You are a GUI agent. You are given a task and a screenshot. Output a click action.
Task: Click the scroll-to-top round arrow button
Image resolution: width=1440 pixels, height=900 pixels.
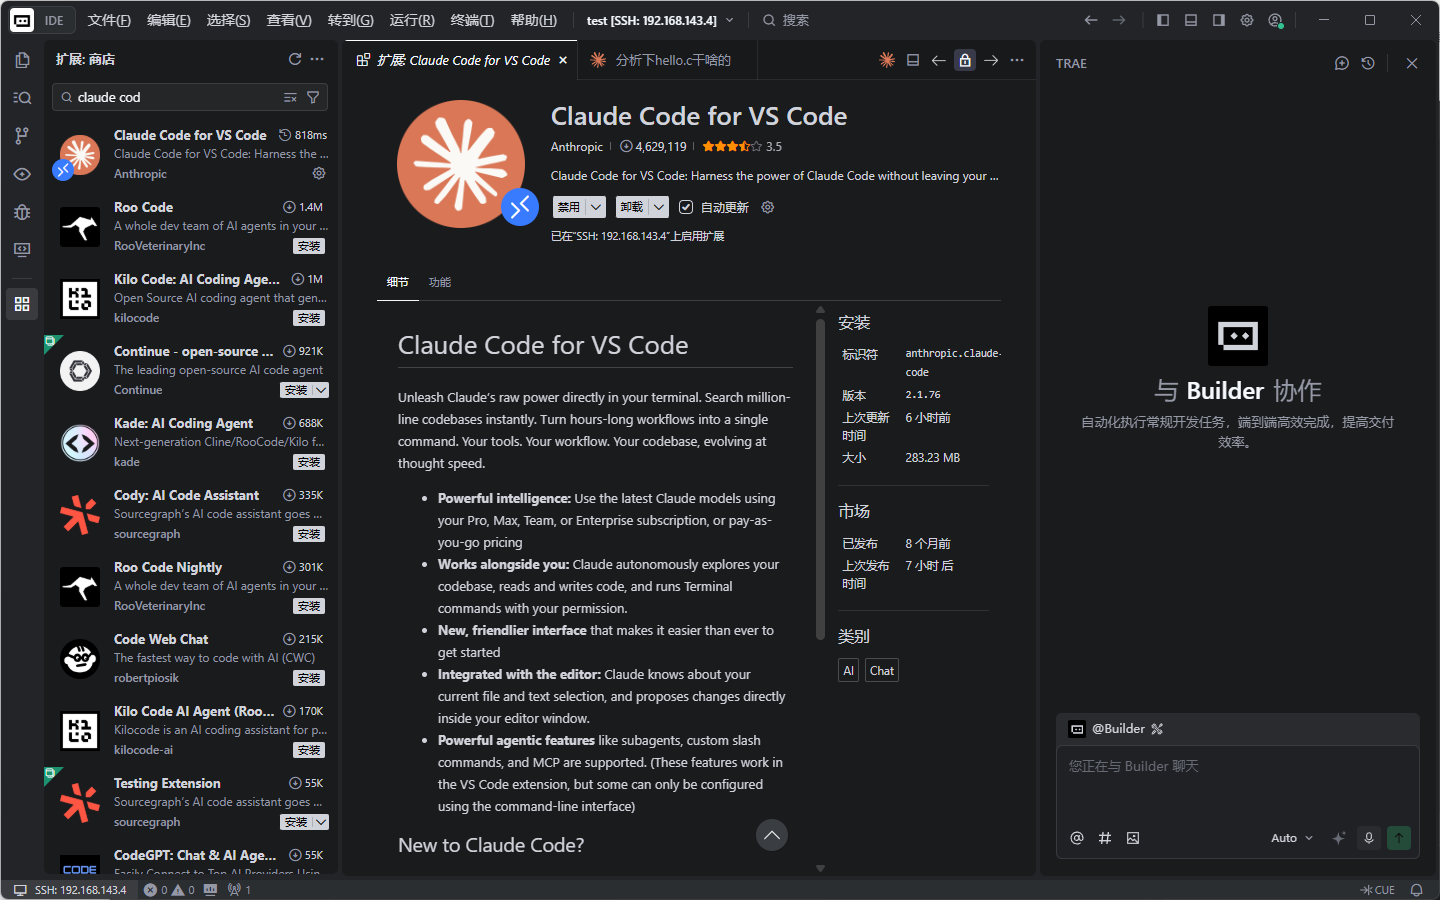coord(772,835)
